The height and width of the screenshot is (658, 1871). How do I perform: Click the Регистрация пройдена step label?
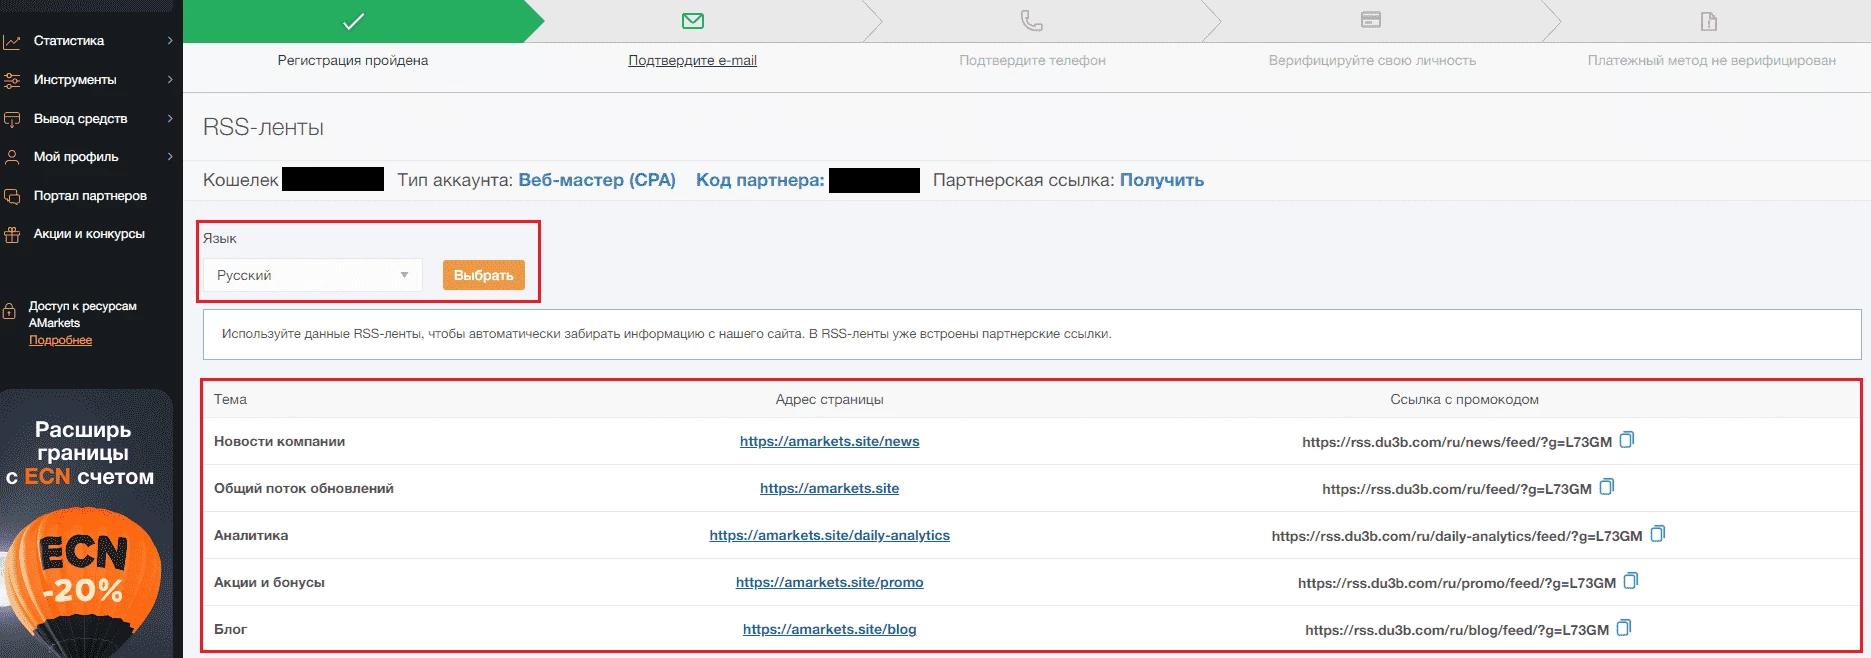pyautogui.click(x=353, y=60)
